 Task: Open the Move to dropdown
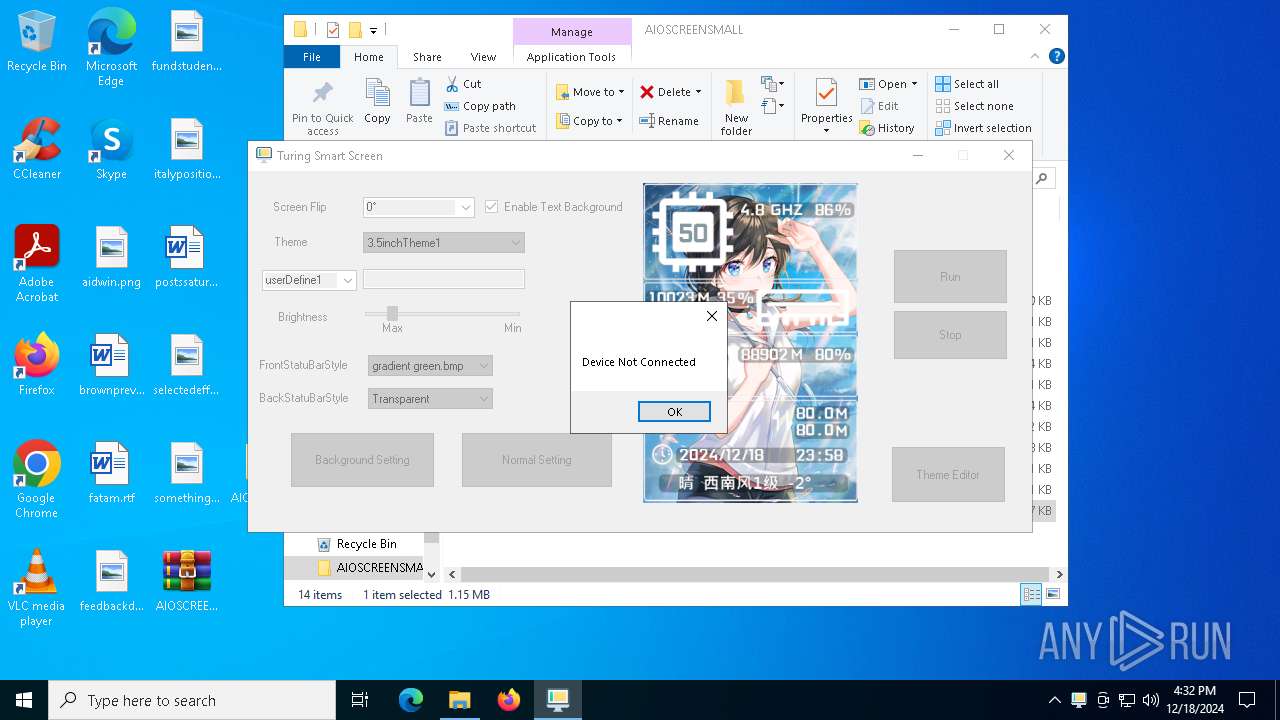590,92
